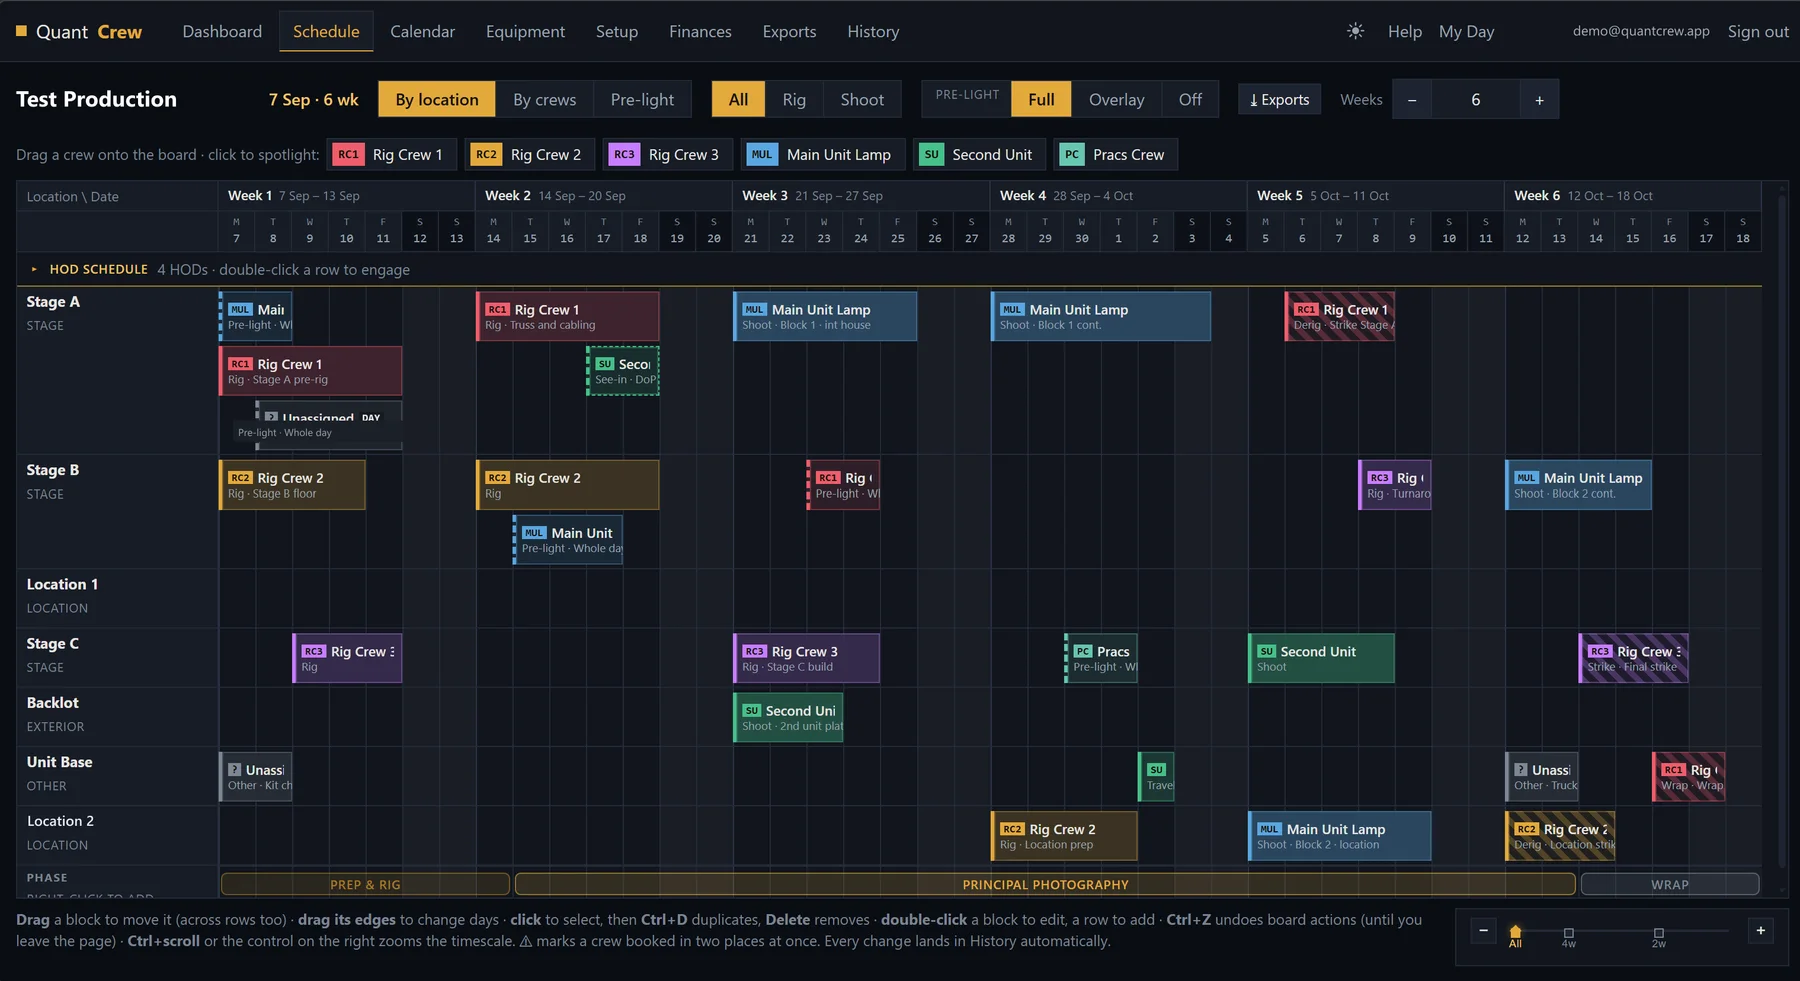Click the Wrap phase bar
Screen dimensions: 1800x981
[x=1669, y=884]
